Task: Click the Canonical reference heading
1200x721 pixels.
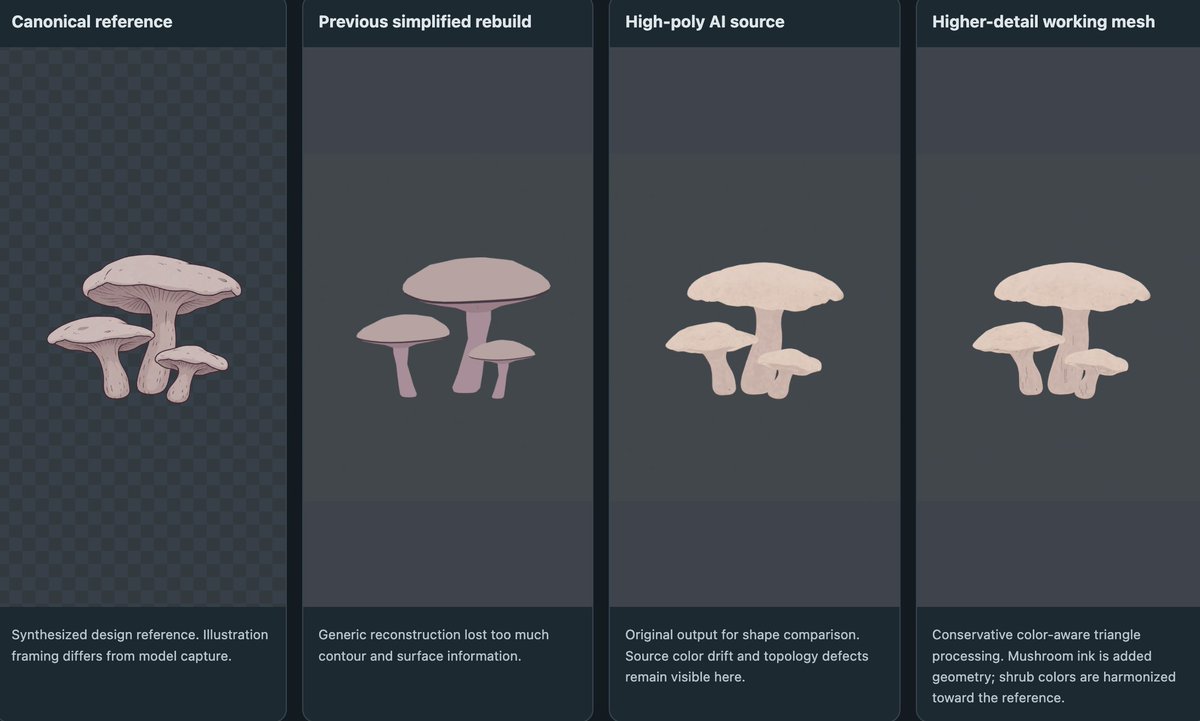Action: [x=92, y=21]
